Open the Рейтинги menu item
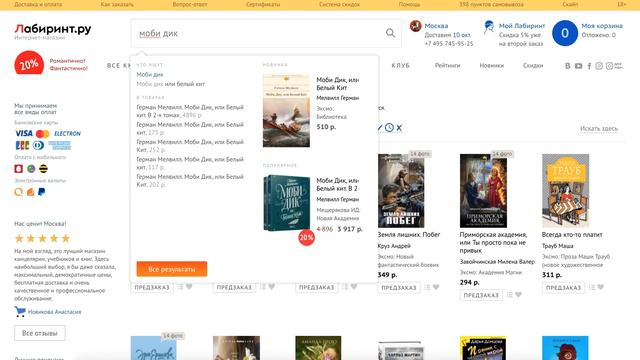Viewport: 640px width, 360px height. click(447, 66)
